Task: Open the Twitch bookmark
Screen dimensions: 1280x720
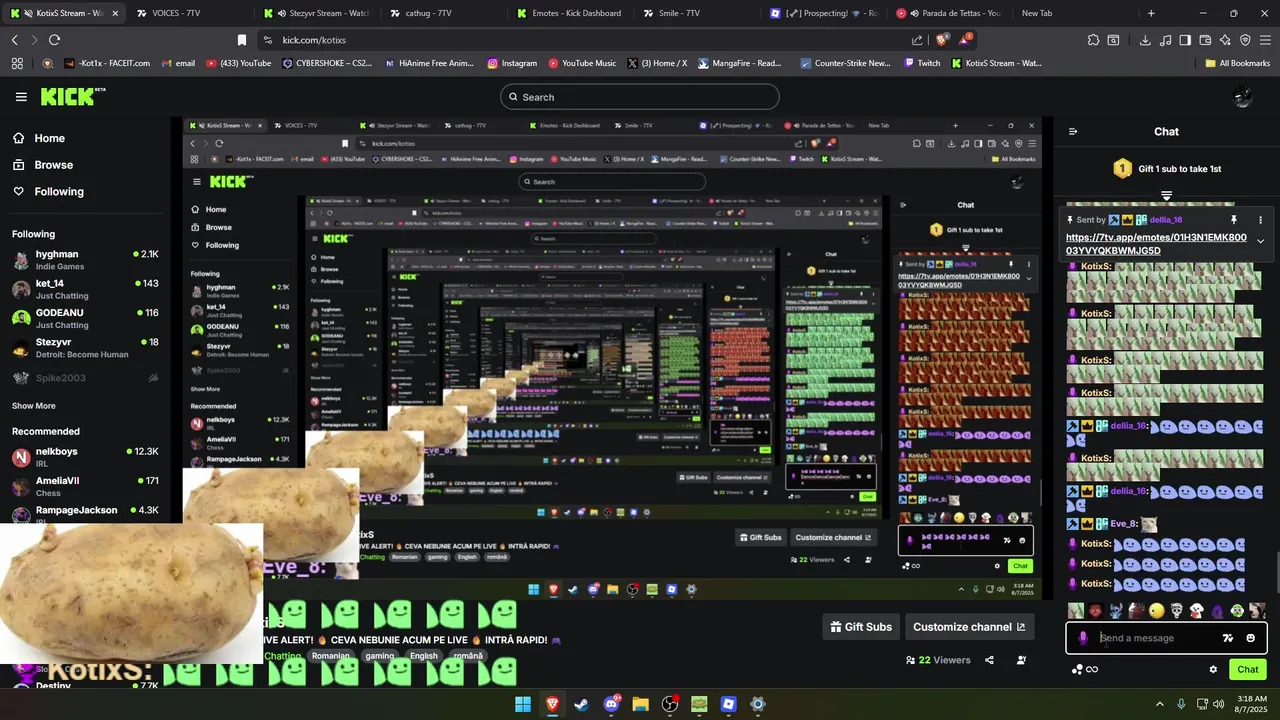Action: tap(922, 63)
